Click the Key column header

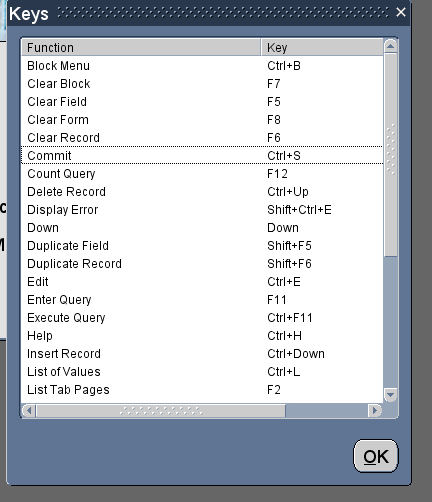322,47
